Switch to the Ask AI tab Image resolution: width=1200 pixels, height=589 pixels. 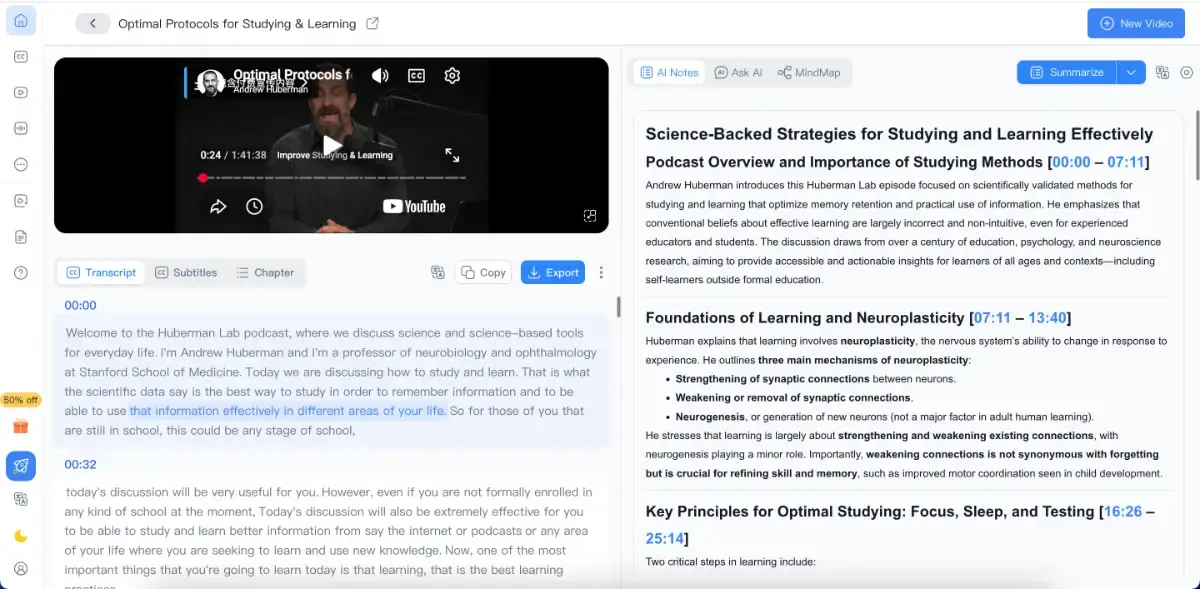click(738, 72)
